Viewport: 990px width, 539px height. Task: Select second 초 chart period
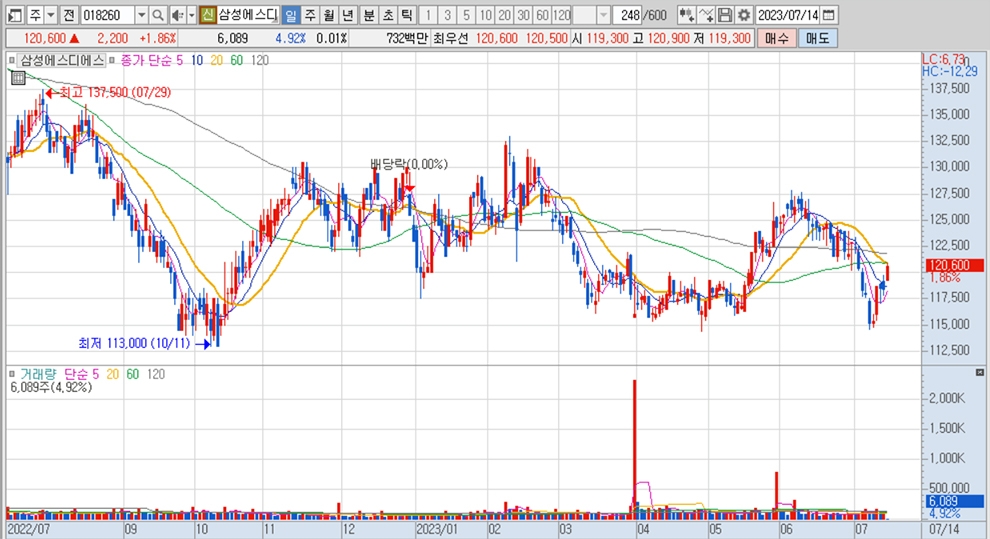click(388, 15)
